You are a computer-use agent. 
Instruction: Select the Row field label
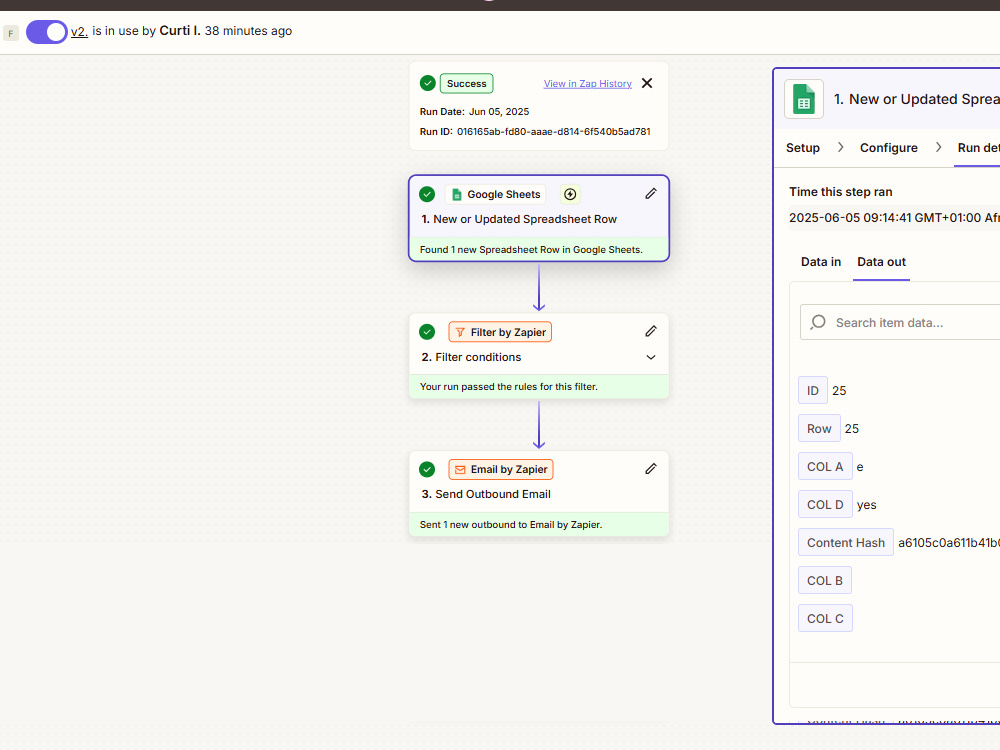[819, 429]
